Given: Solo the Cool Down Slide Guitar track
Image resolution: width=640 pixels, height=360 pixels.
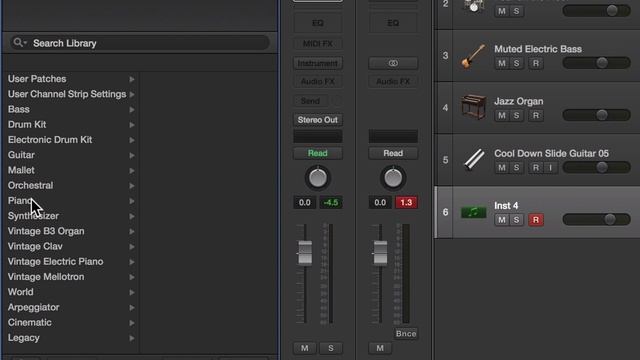Looking at the screenshot, I should click(516, 168).
